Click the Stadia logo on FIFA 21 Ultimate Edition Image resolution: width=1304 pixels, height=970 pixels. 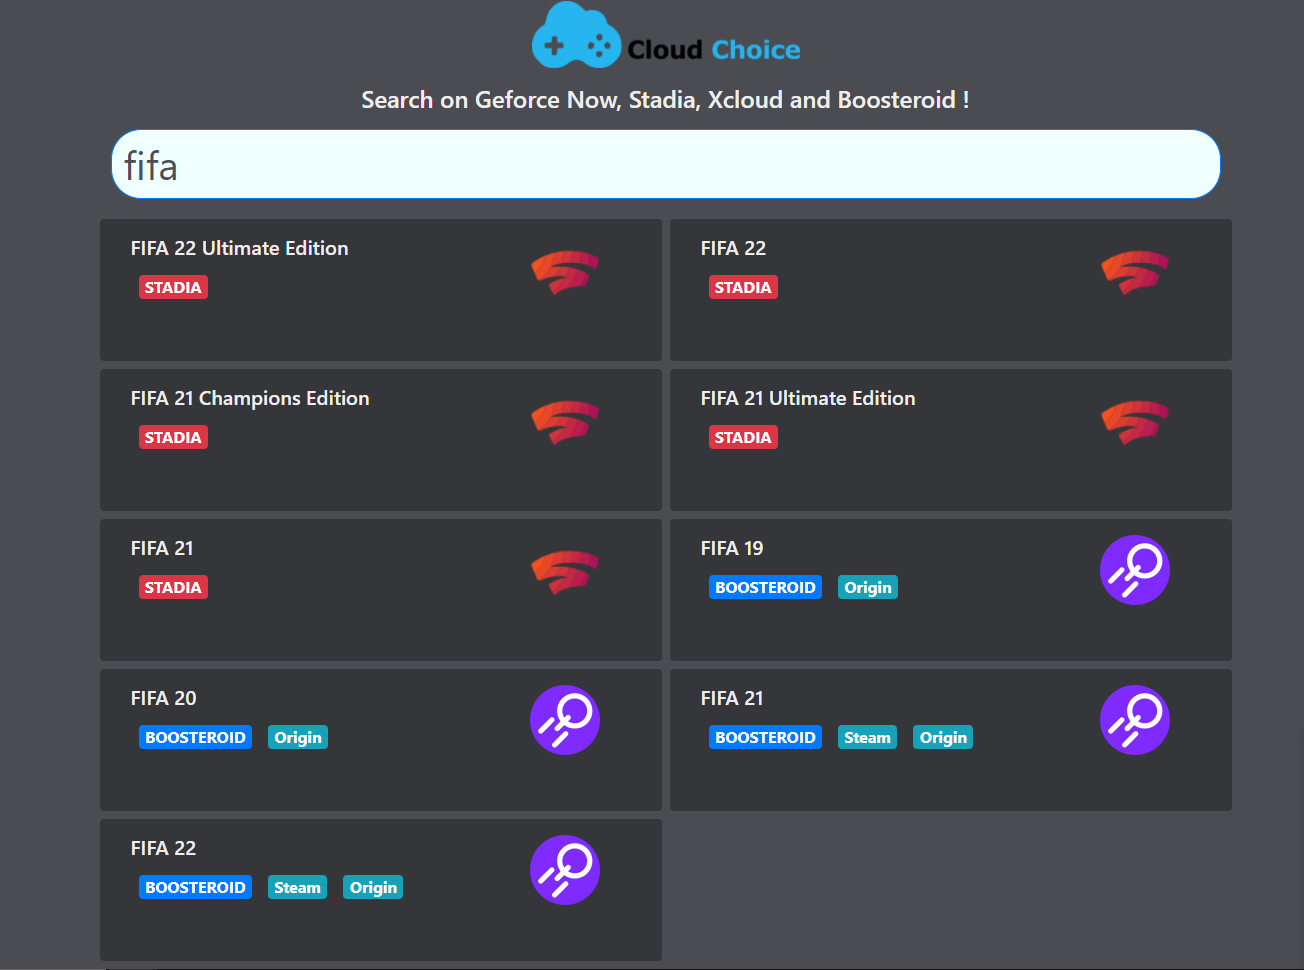1135,422
